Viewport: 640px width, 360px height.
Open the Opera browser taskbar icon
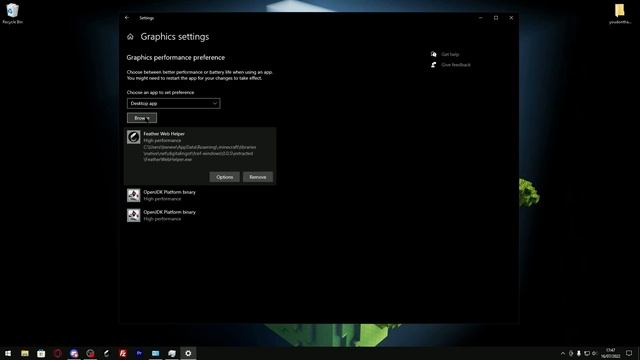point(58,353)
